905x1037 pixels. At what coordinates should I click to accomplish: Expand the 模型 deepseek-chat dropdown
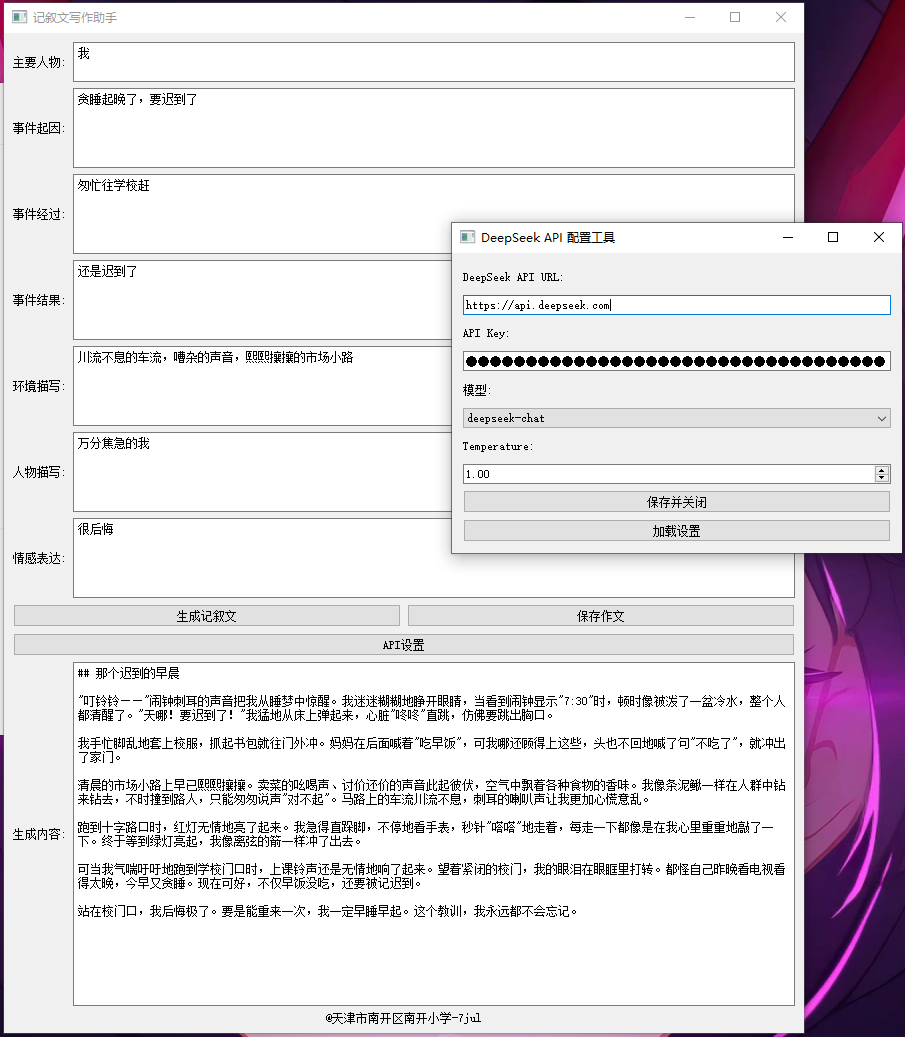click(676, 418)
